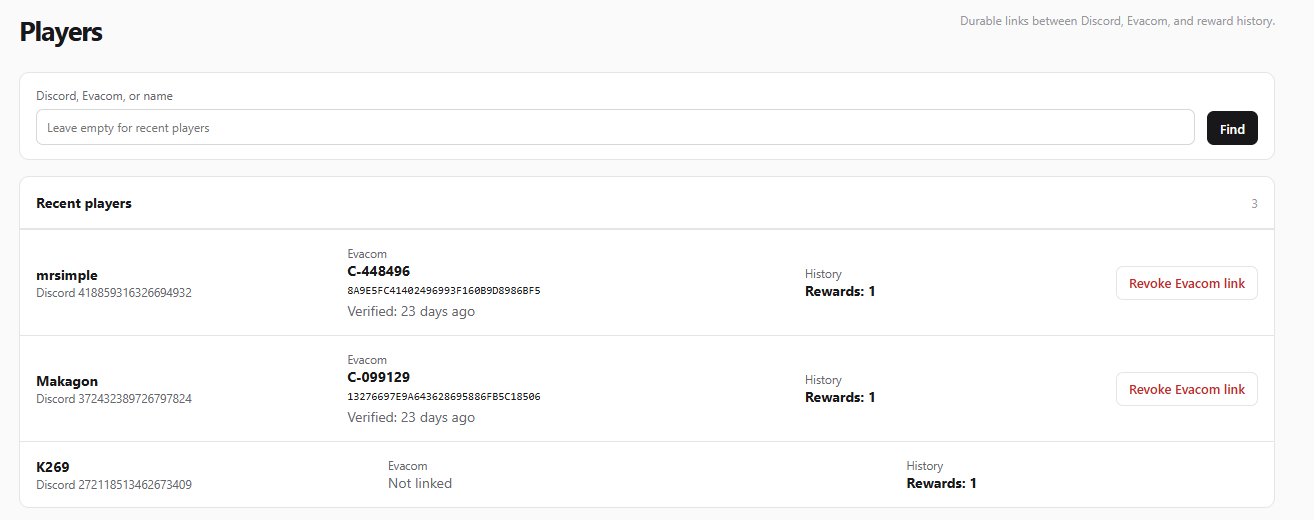Select the mrsimple player name
Image resolution: width=1314 pixels, height=520 pixels.
(x=67, y=275)
